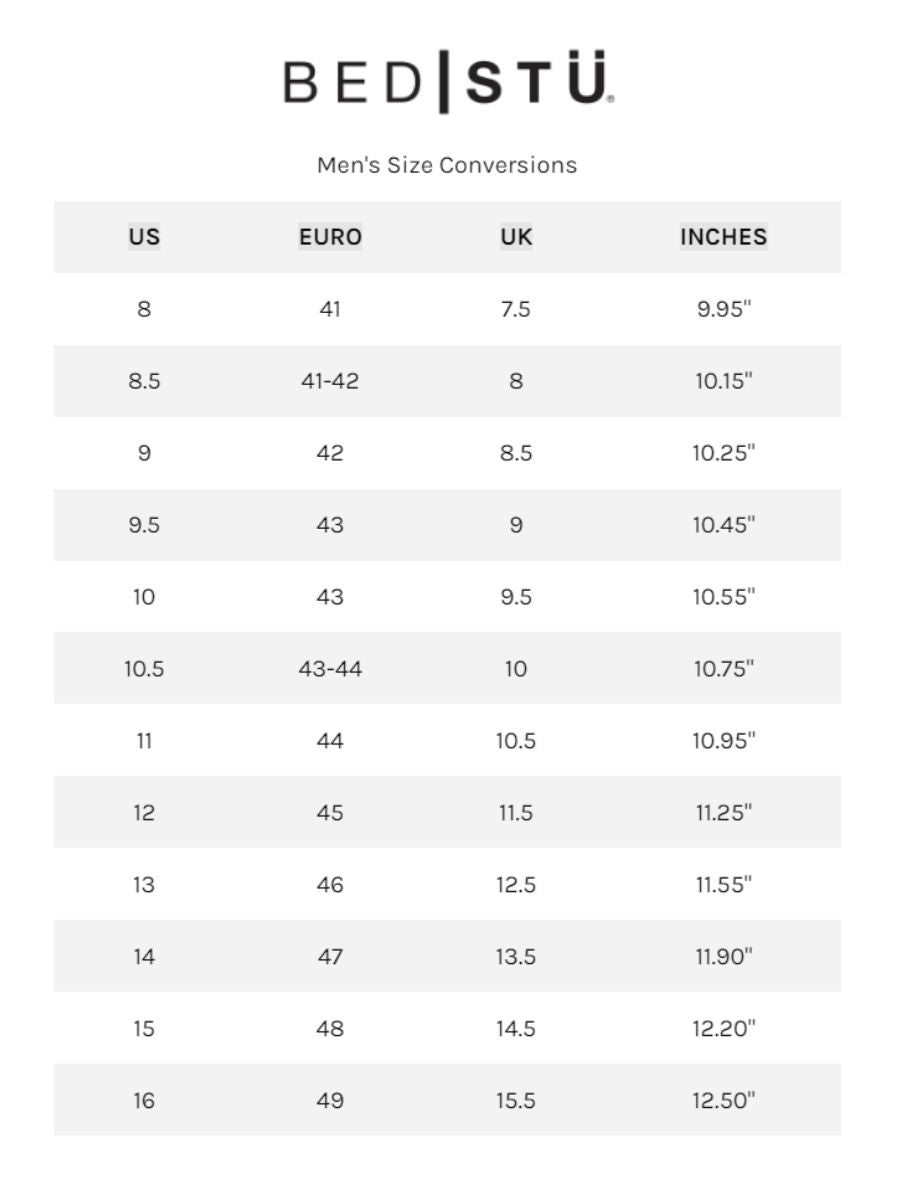The image size is (900, 1200).
Task: Click EURO size 48 cell
Action: [330, 1029]
